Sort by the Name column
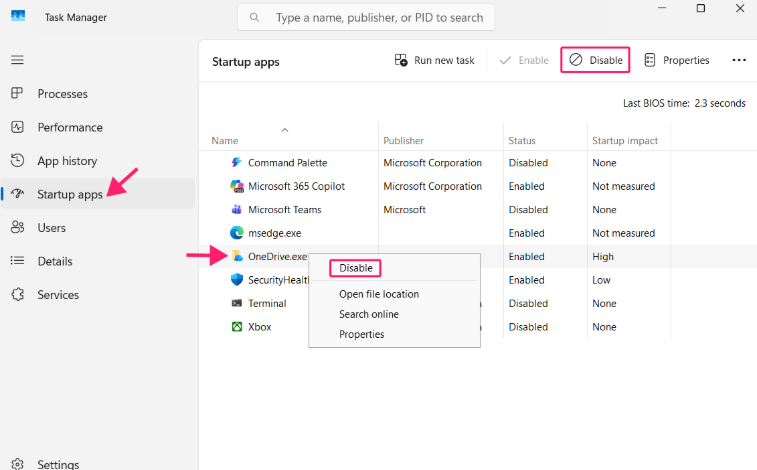 [x=224, y=140]
